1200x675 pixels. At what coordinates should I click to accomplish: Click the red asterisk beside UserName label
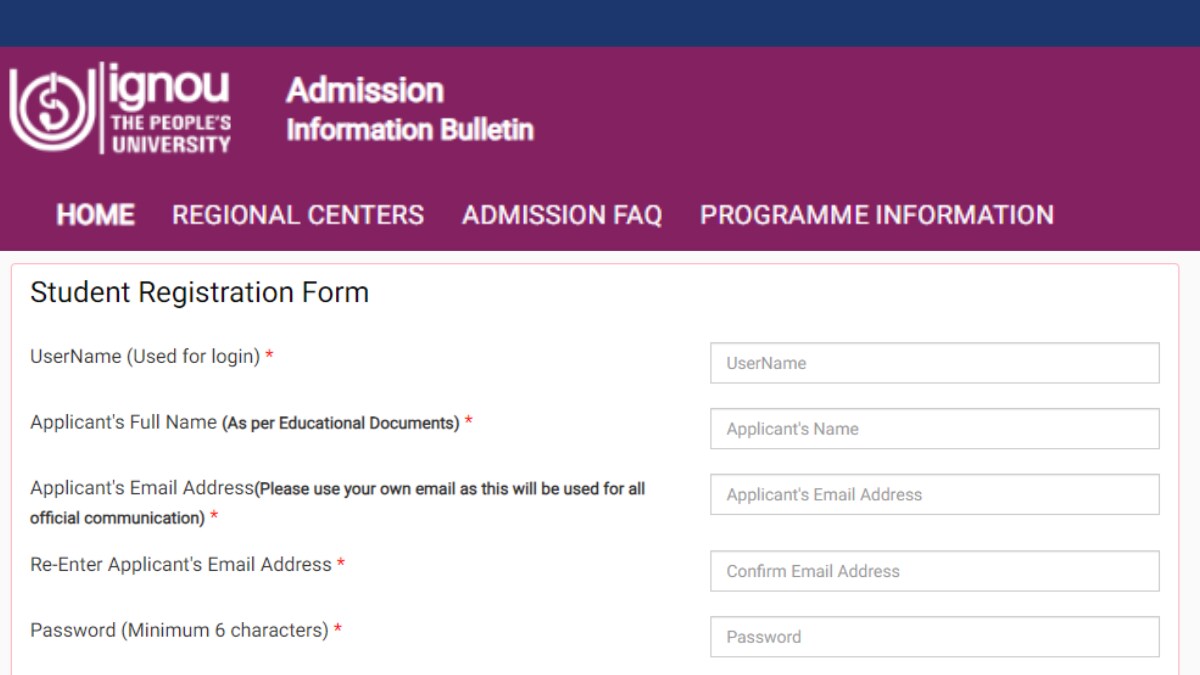pos(271,356)
